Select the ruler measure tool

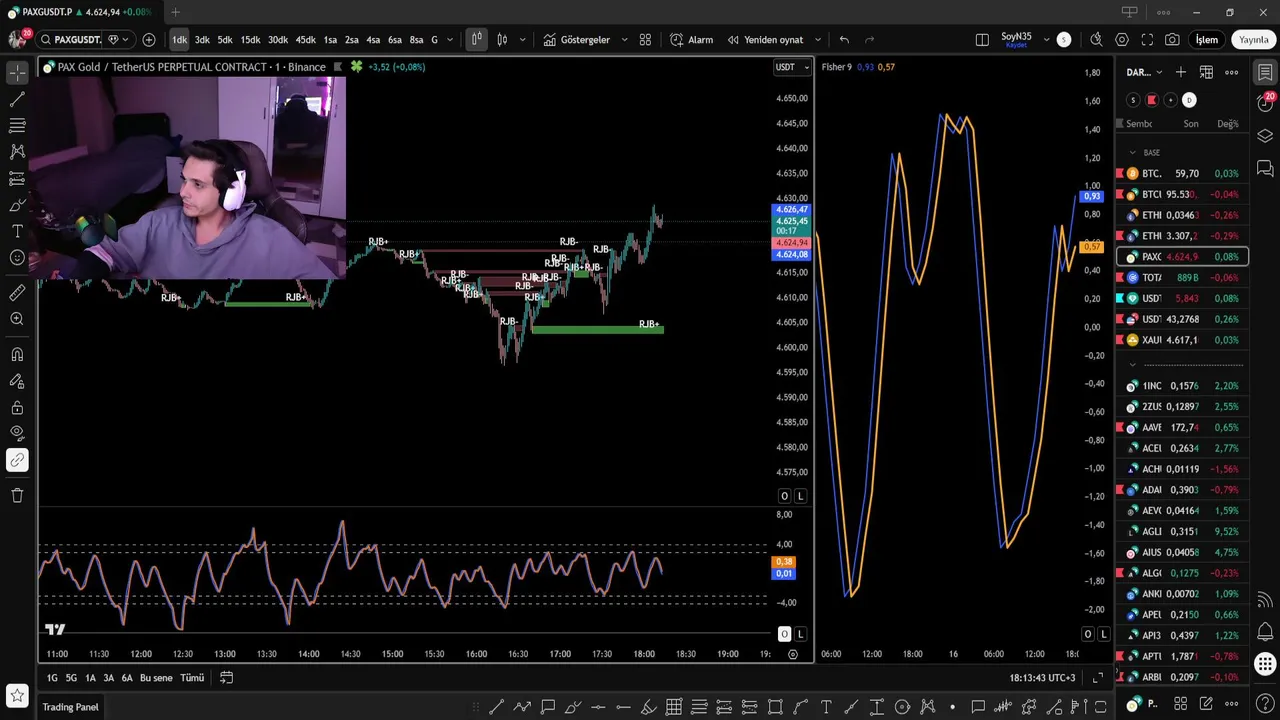click(x=17, y=292)
